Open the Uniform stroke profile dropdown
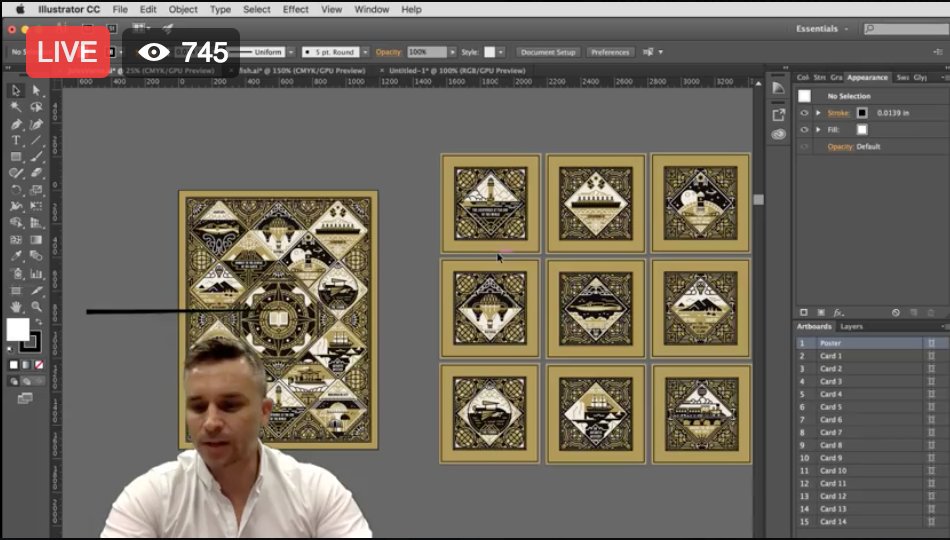The image size is (950, 540). click(291, 52)
